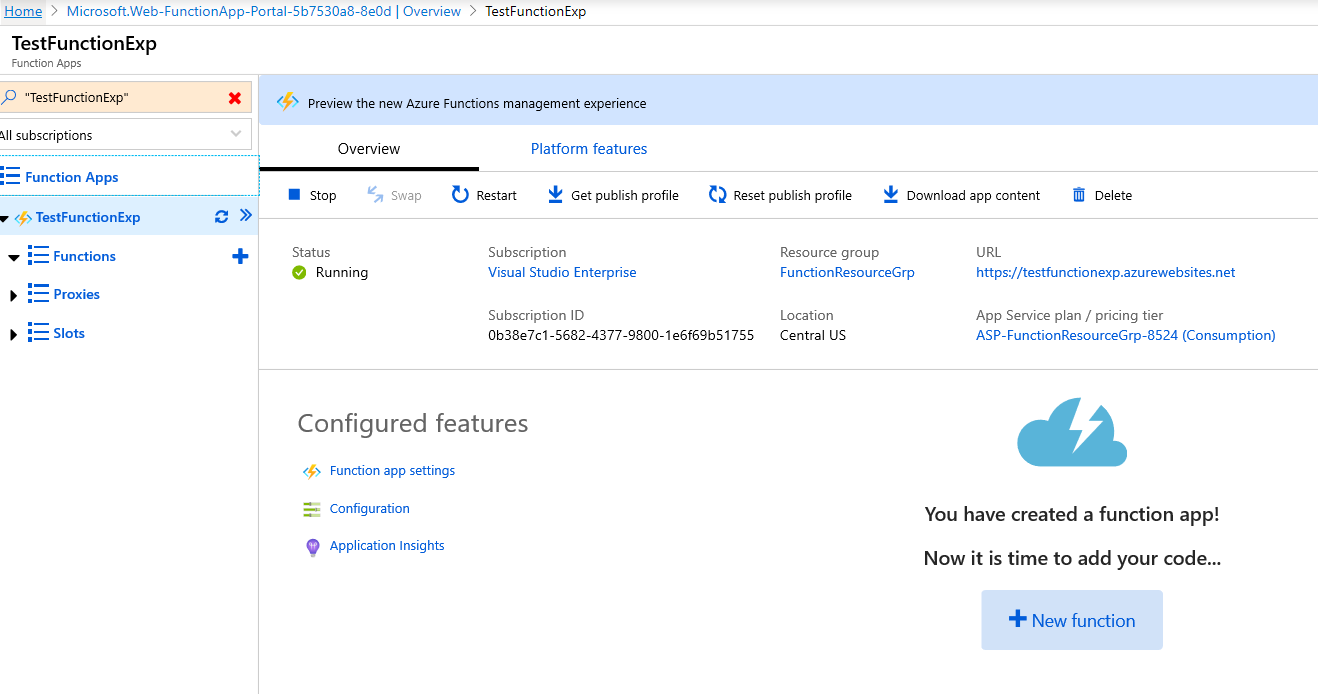Click the search magnifier icon
Image resolution: width=1318 pixels, height=694 pixels.
coord(9,98)
